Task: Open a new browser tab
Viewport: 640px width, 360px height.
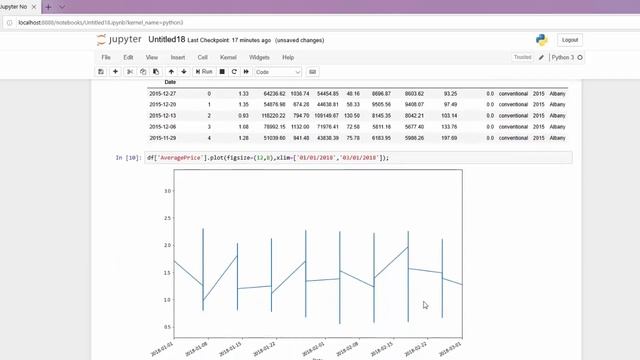Action: tap(48, 7)
